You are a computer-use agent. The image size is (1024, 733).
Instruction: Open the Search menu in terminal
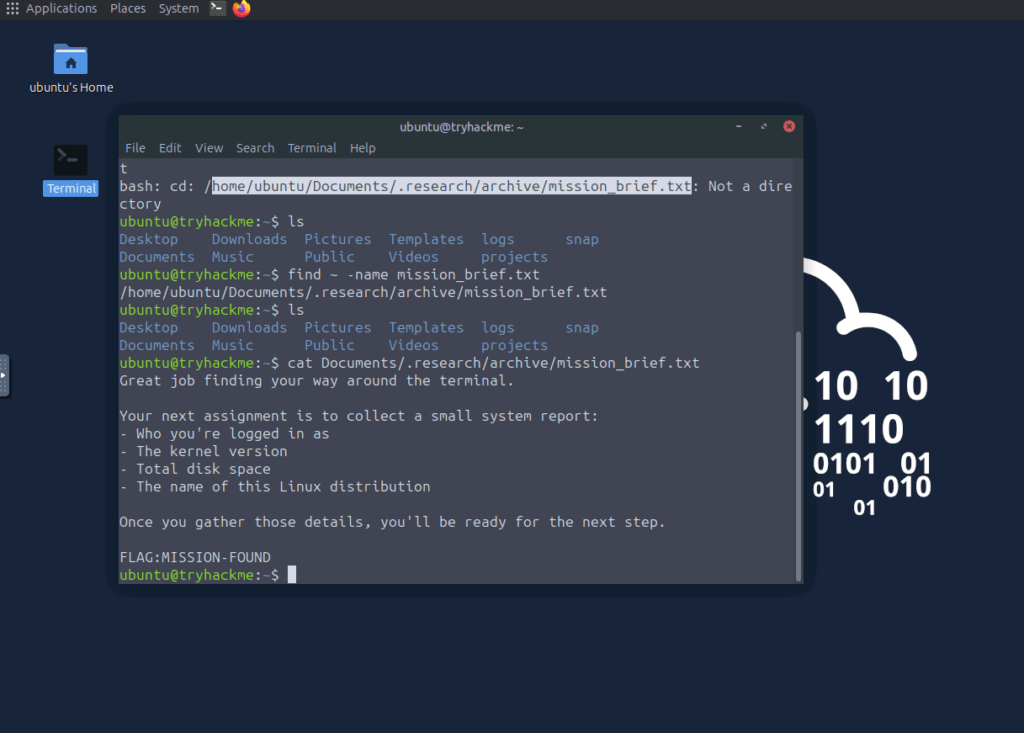[255, 148]
